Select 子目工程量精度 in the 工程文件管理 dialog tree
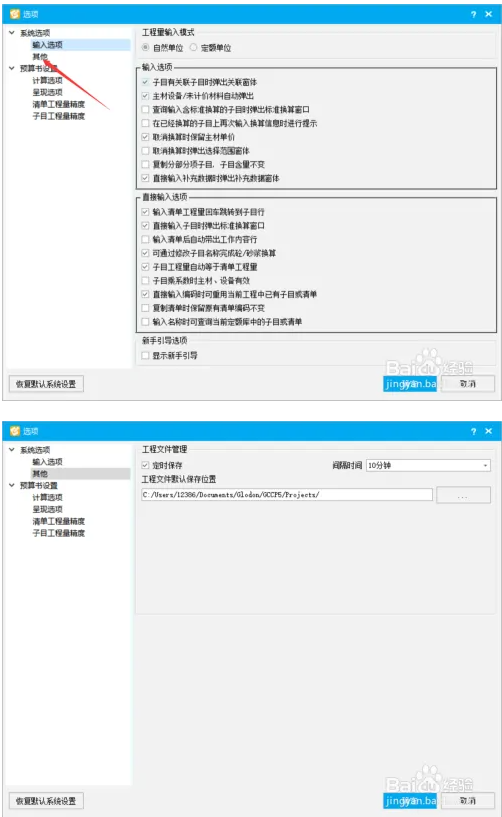The image size is (502, 817). (58, 533)
